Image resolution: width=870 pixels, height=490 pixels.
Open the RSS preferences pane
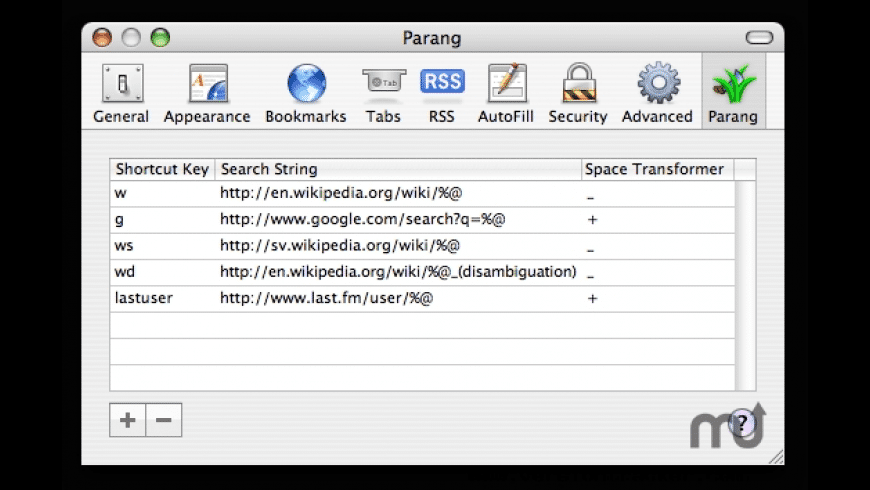click(441, 92)
